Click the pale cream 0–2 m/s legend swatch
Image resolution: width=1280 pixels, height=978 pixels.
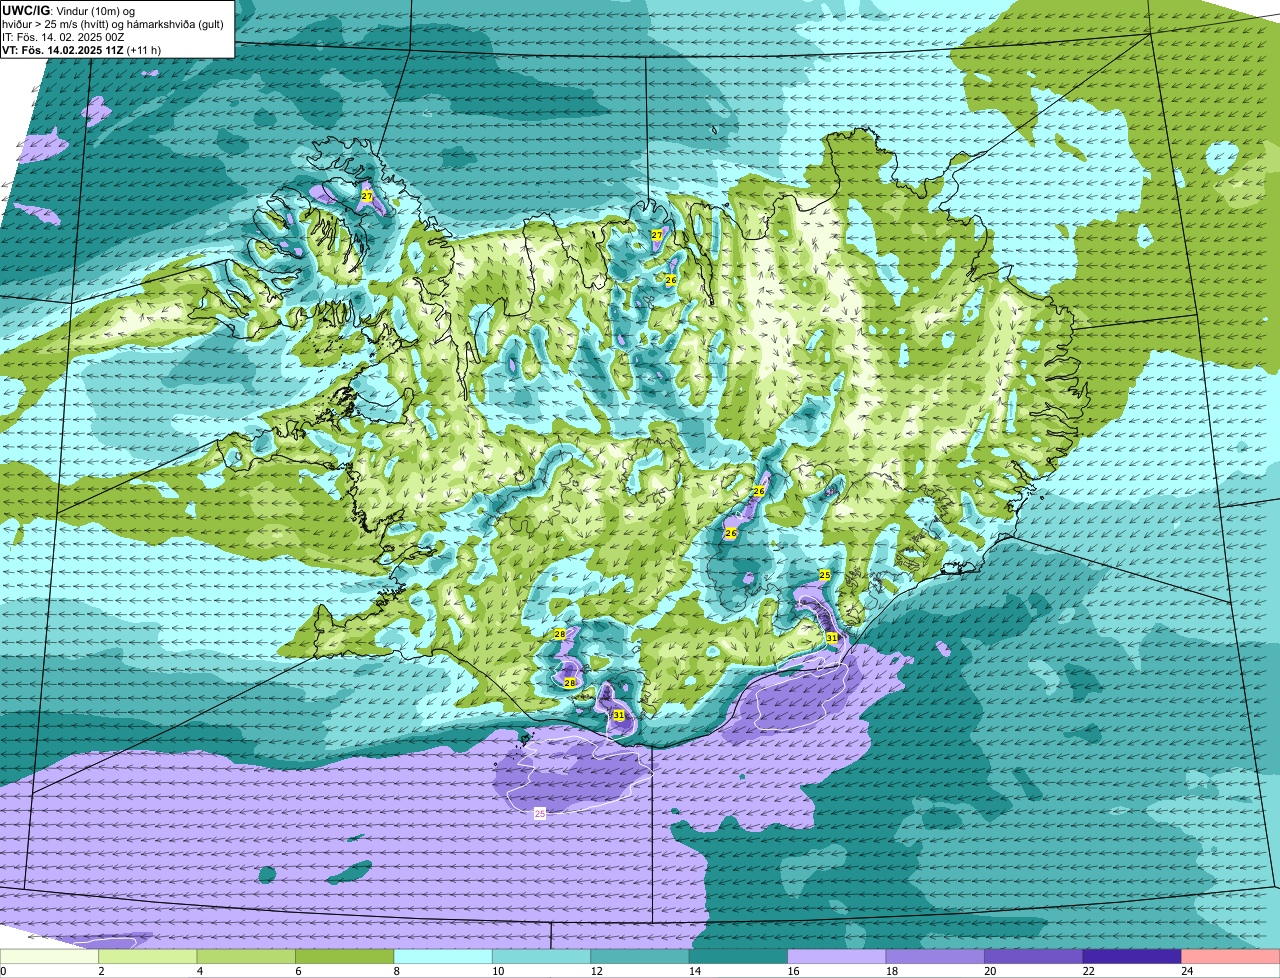50,957
